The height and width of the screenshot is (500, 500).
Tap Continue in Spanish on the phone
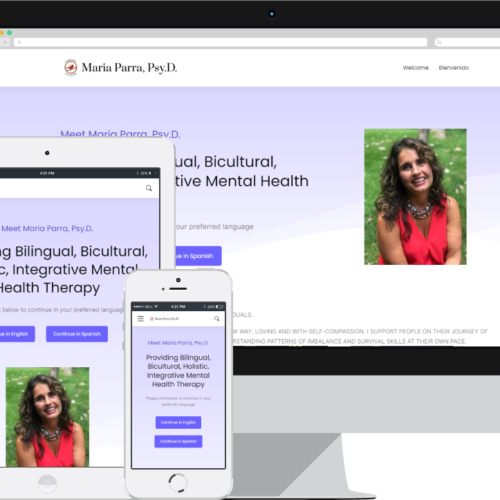coord(178,441)
